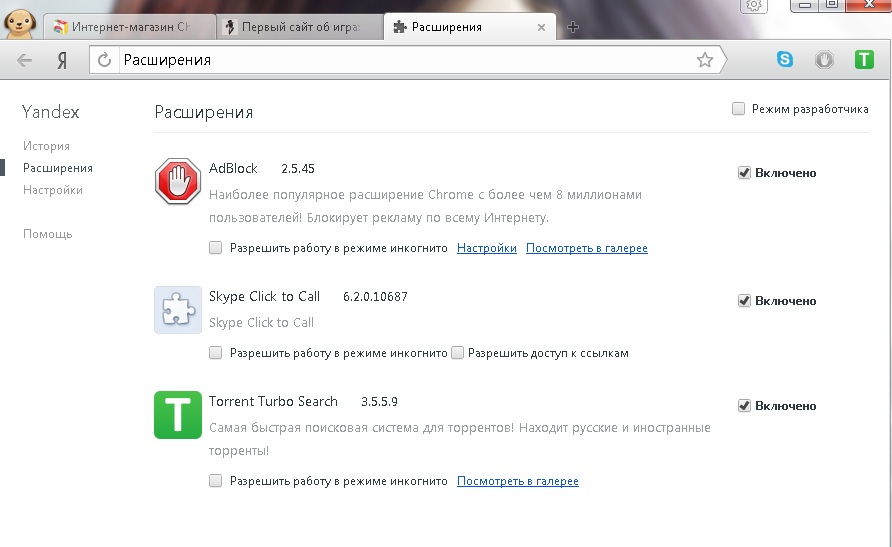Click the Skype extension icon in toolbar
The width and height of the screenshot is (892, 547).
click(x=785, y=60)
